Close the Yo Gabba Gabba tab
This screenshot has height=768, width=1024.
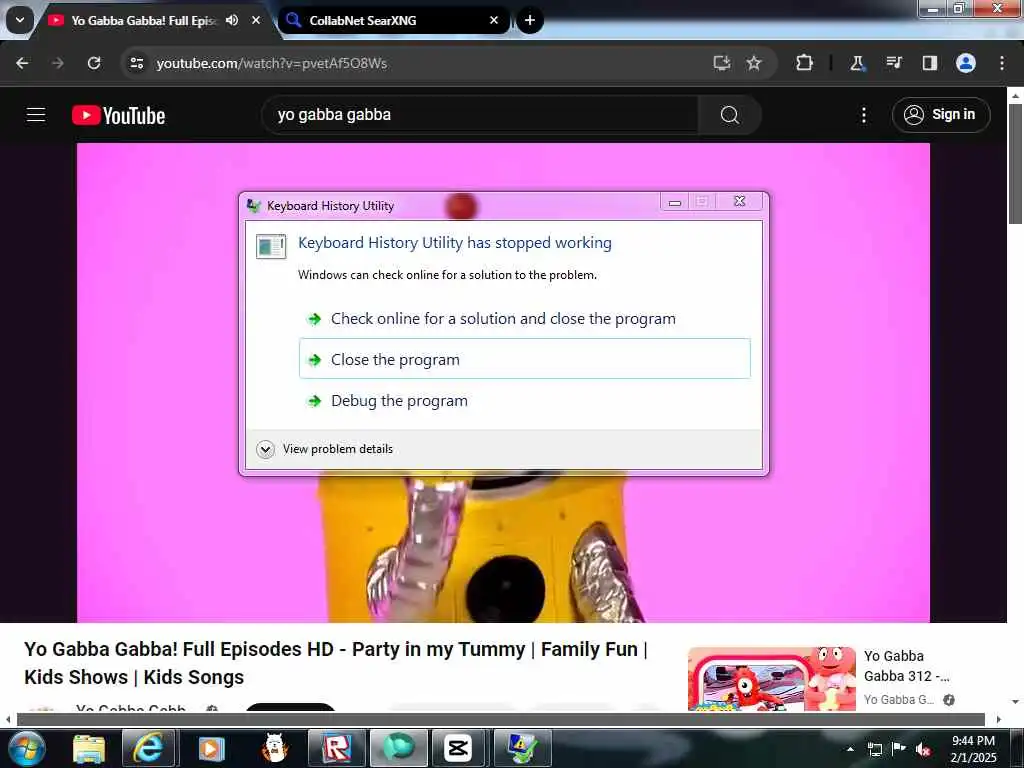click(x=256, y=20)
